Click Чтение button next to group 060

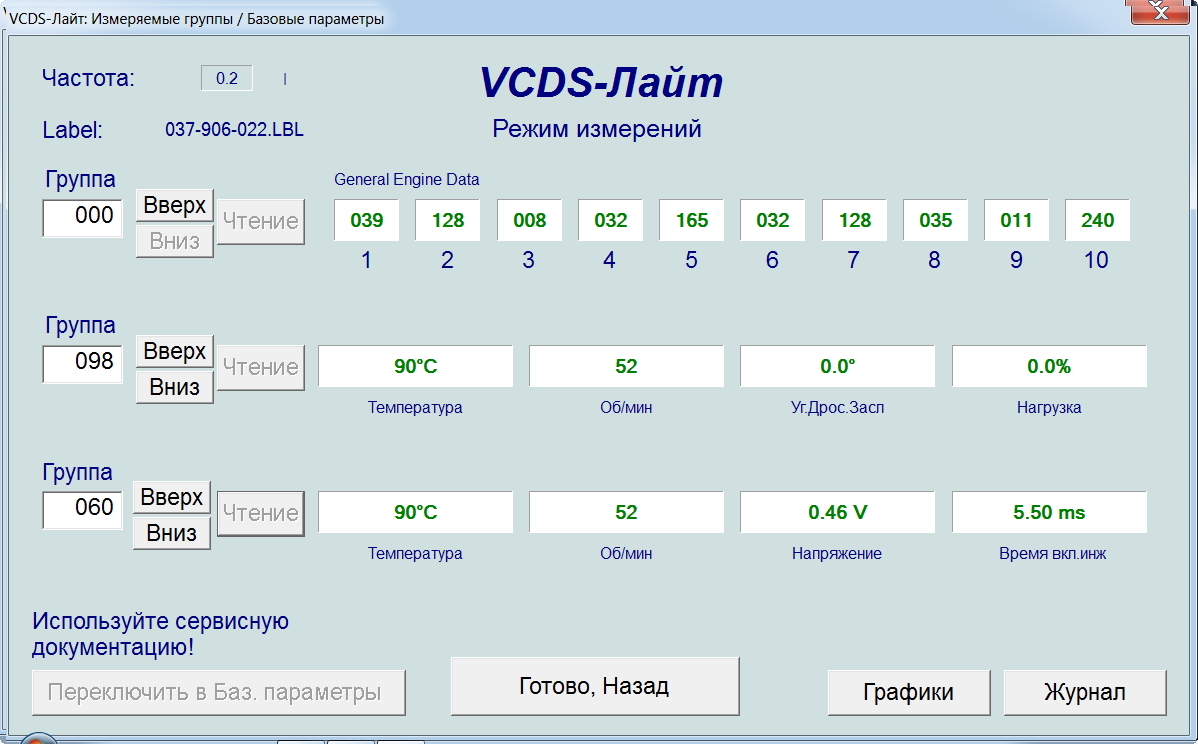(261, 513)
